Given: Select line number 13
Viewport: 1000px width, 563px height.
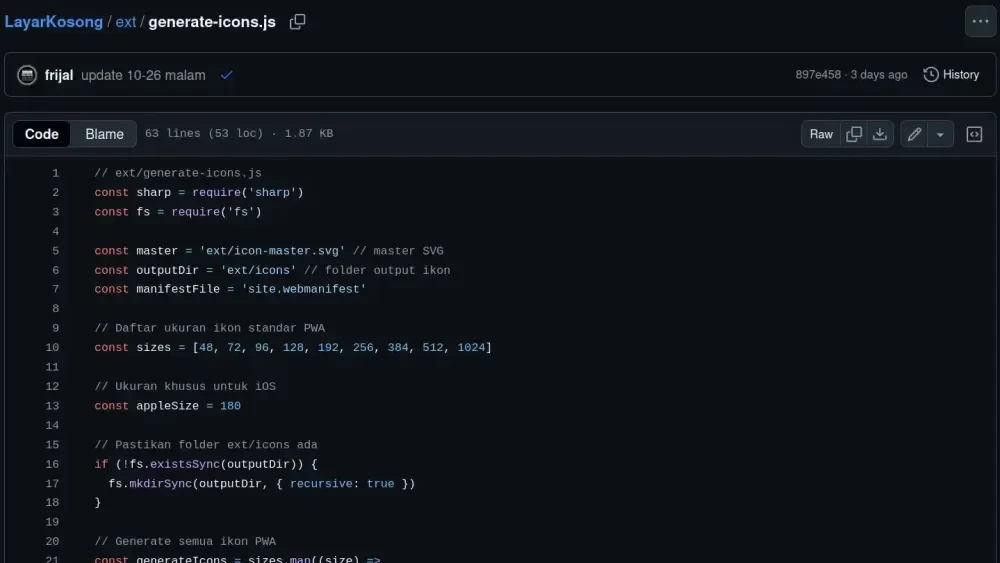Looking at the screenshot, I should (52, 406).
